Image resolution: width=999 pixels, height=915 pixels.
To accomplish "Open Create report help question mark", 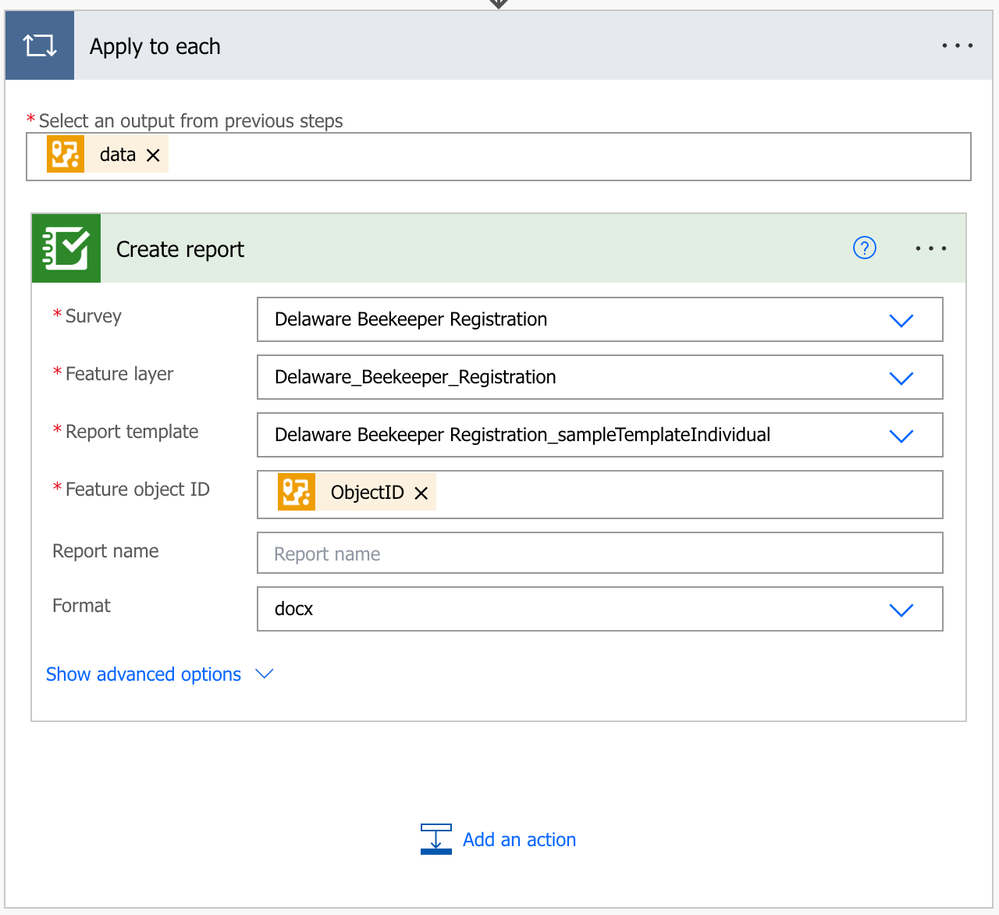I will (864, 248).
